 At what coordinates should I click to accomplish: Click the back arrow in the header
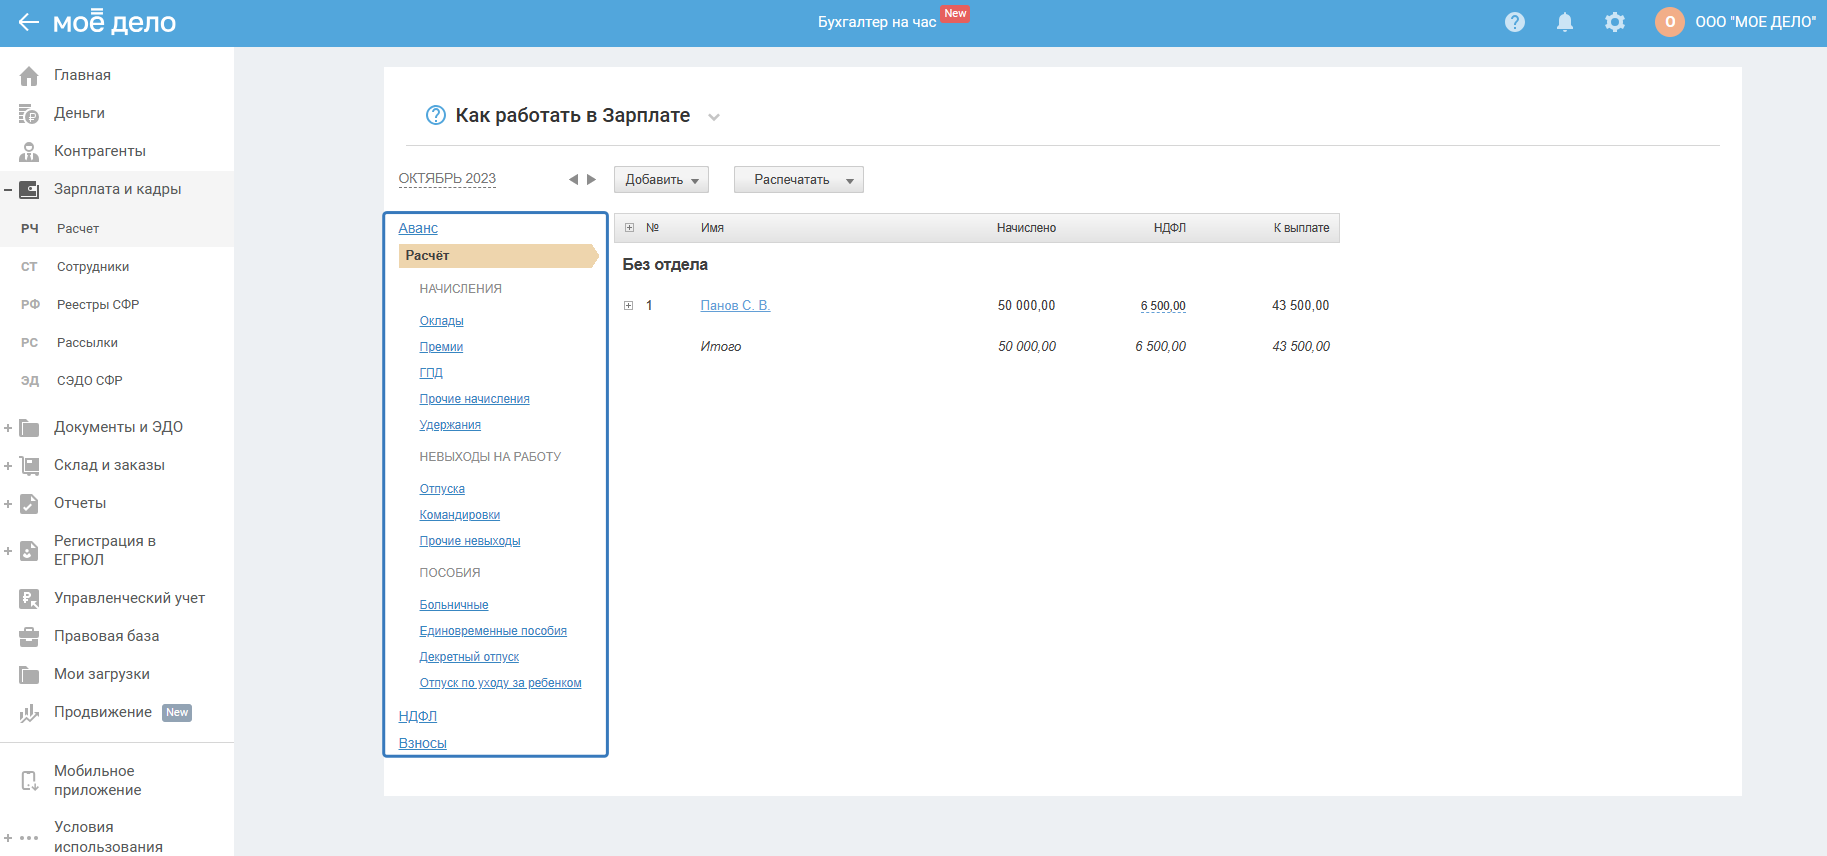click(x=28, y=22)
